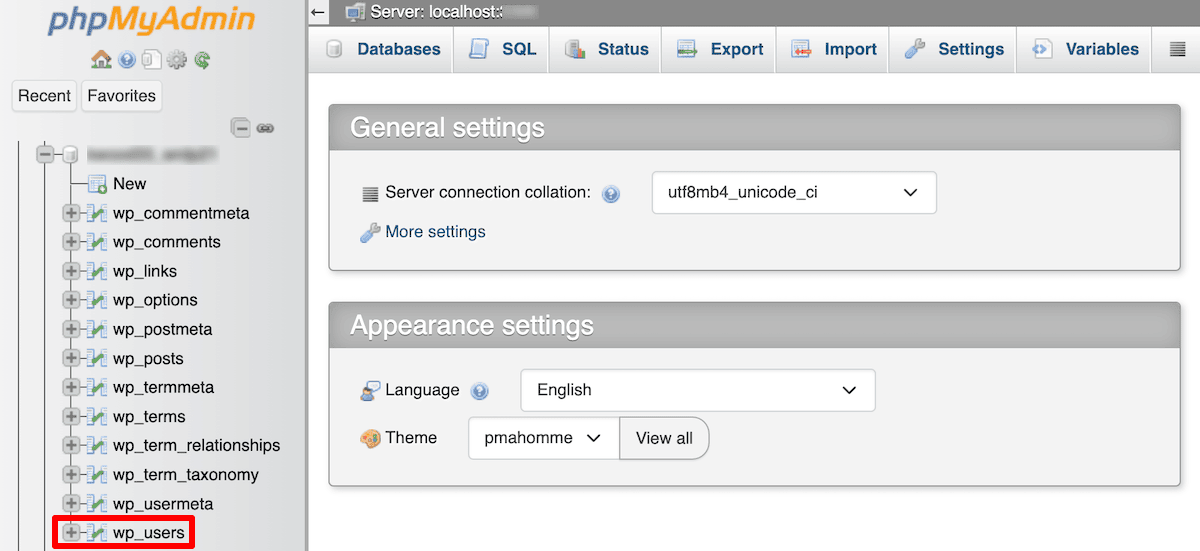
Task: Open the top menu overflow hamburger icon
Action: click(1177, 49)
